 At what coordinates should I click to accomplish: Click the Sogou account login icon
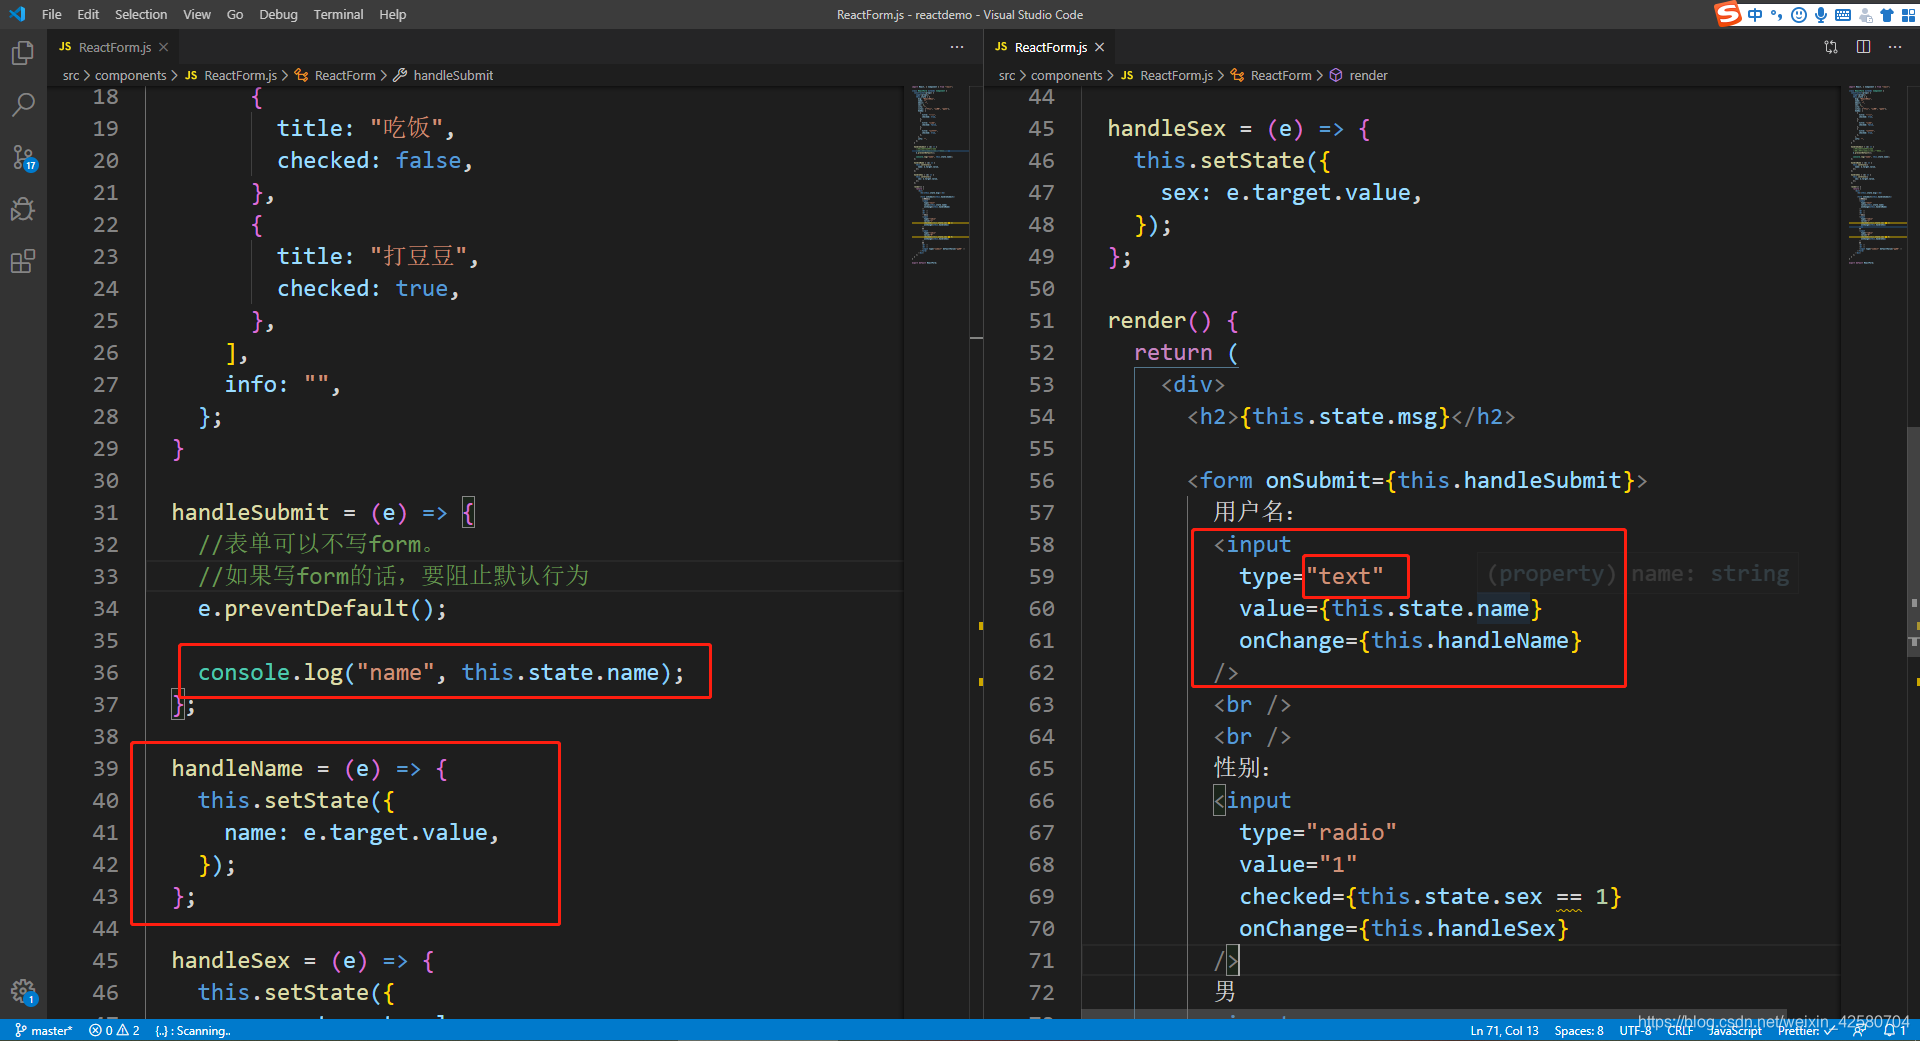[x=1866, y=14]
